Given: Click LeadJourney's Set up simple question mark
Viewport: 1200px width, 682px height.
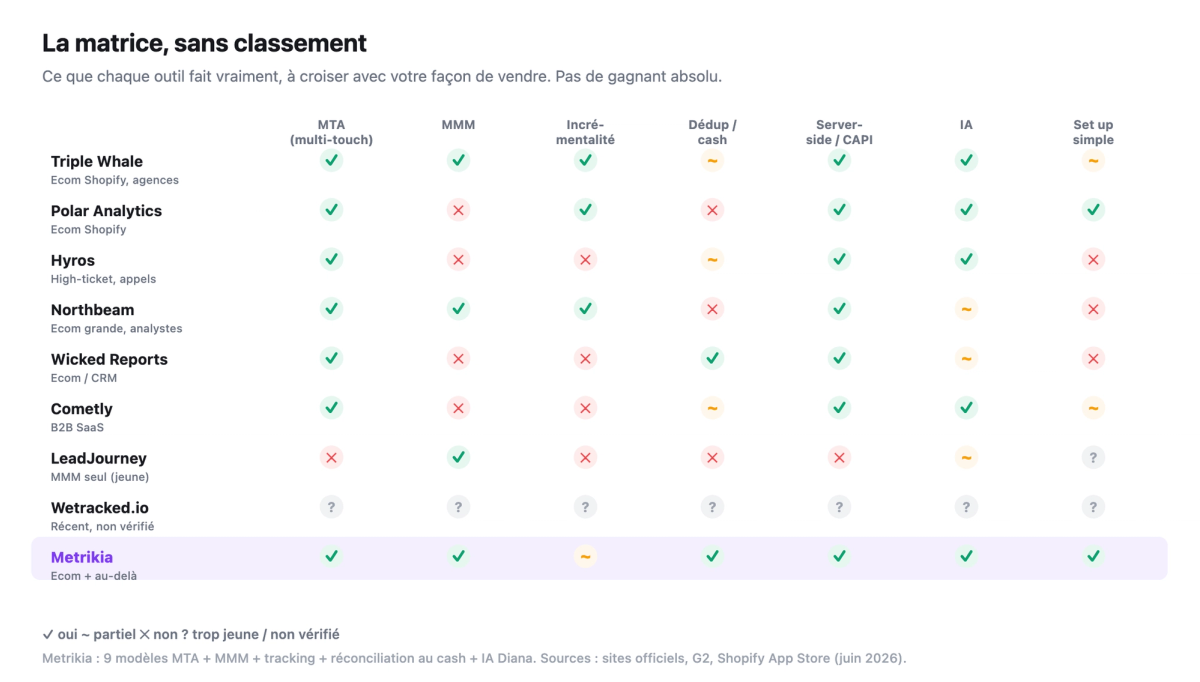Looking at the screenshot, I should pyautogui.click(x=1093, y=457).
